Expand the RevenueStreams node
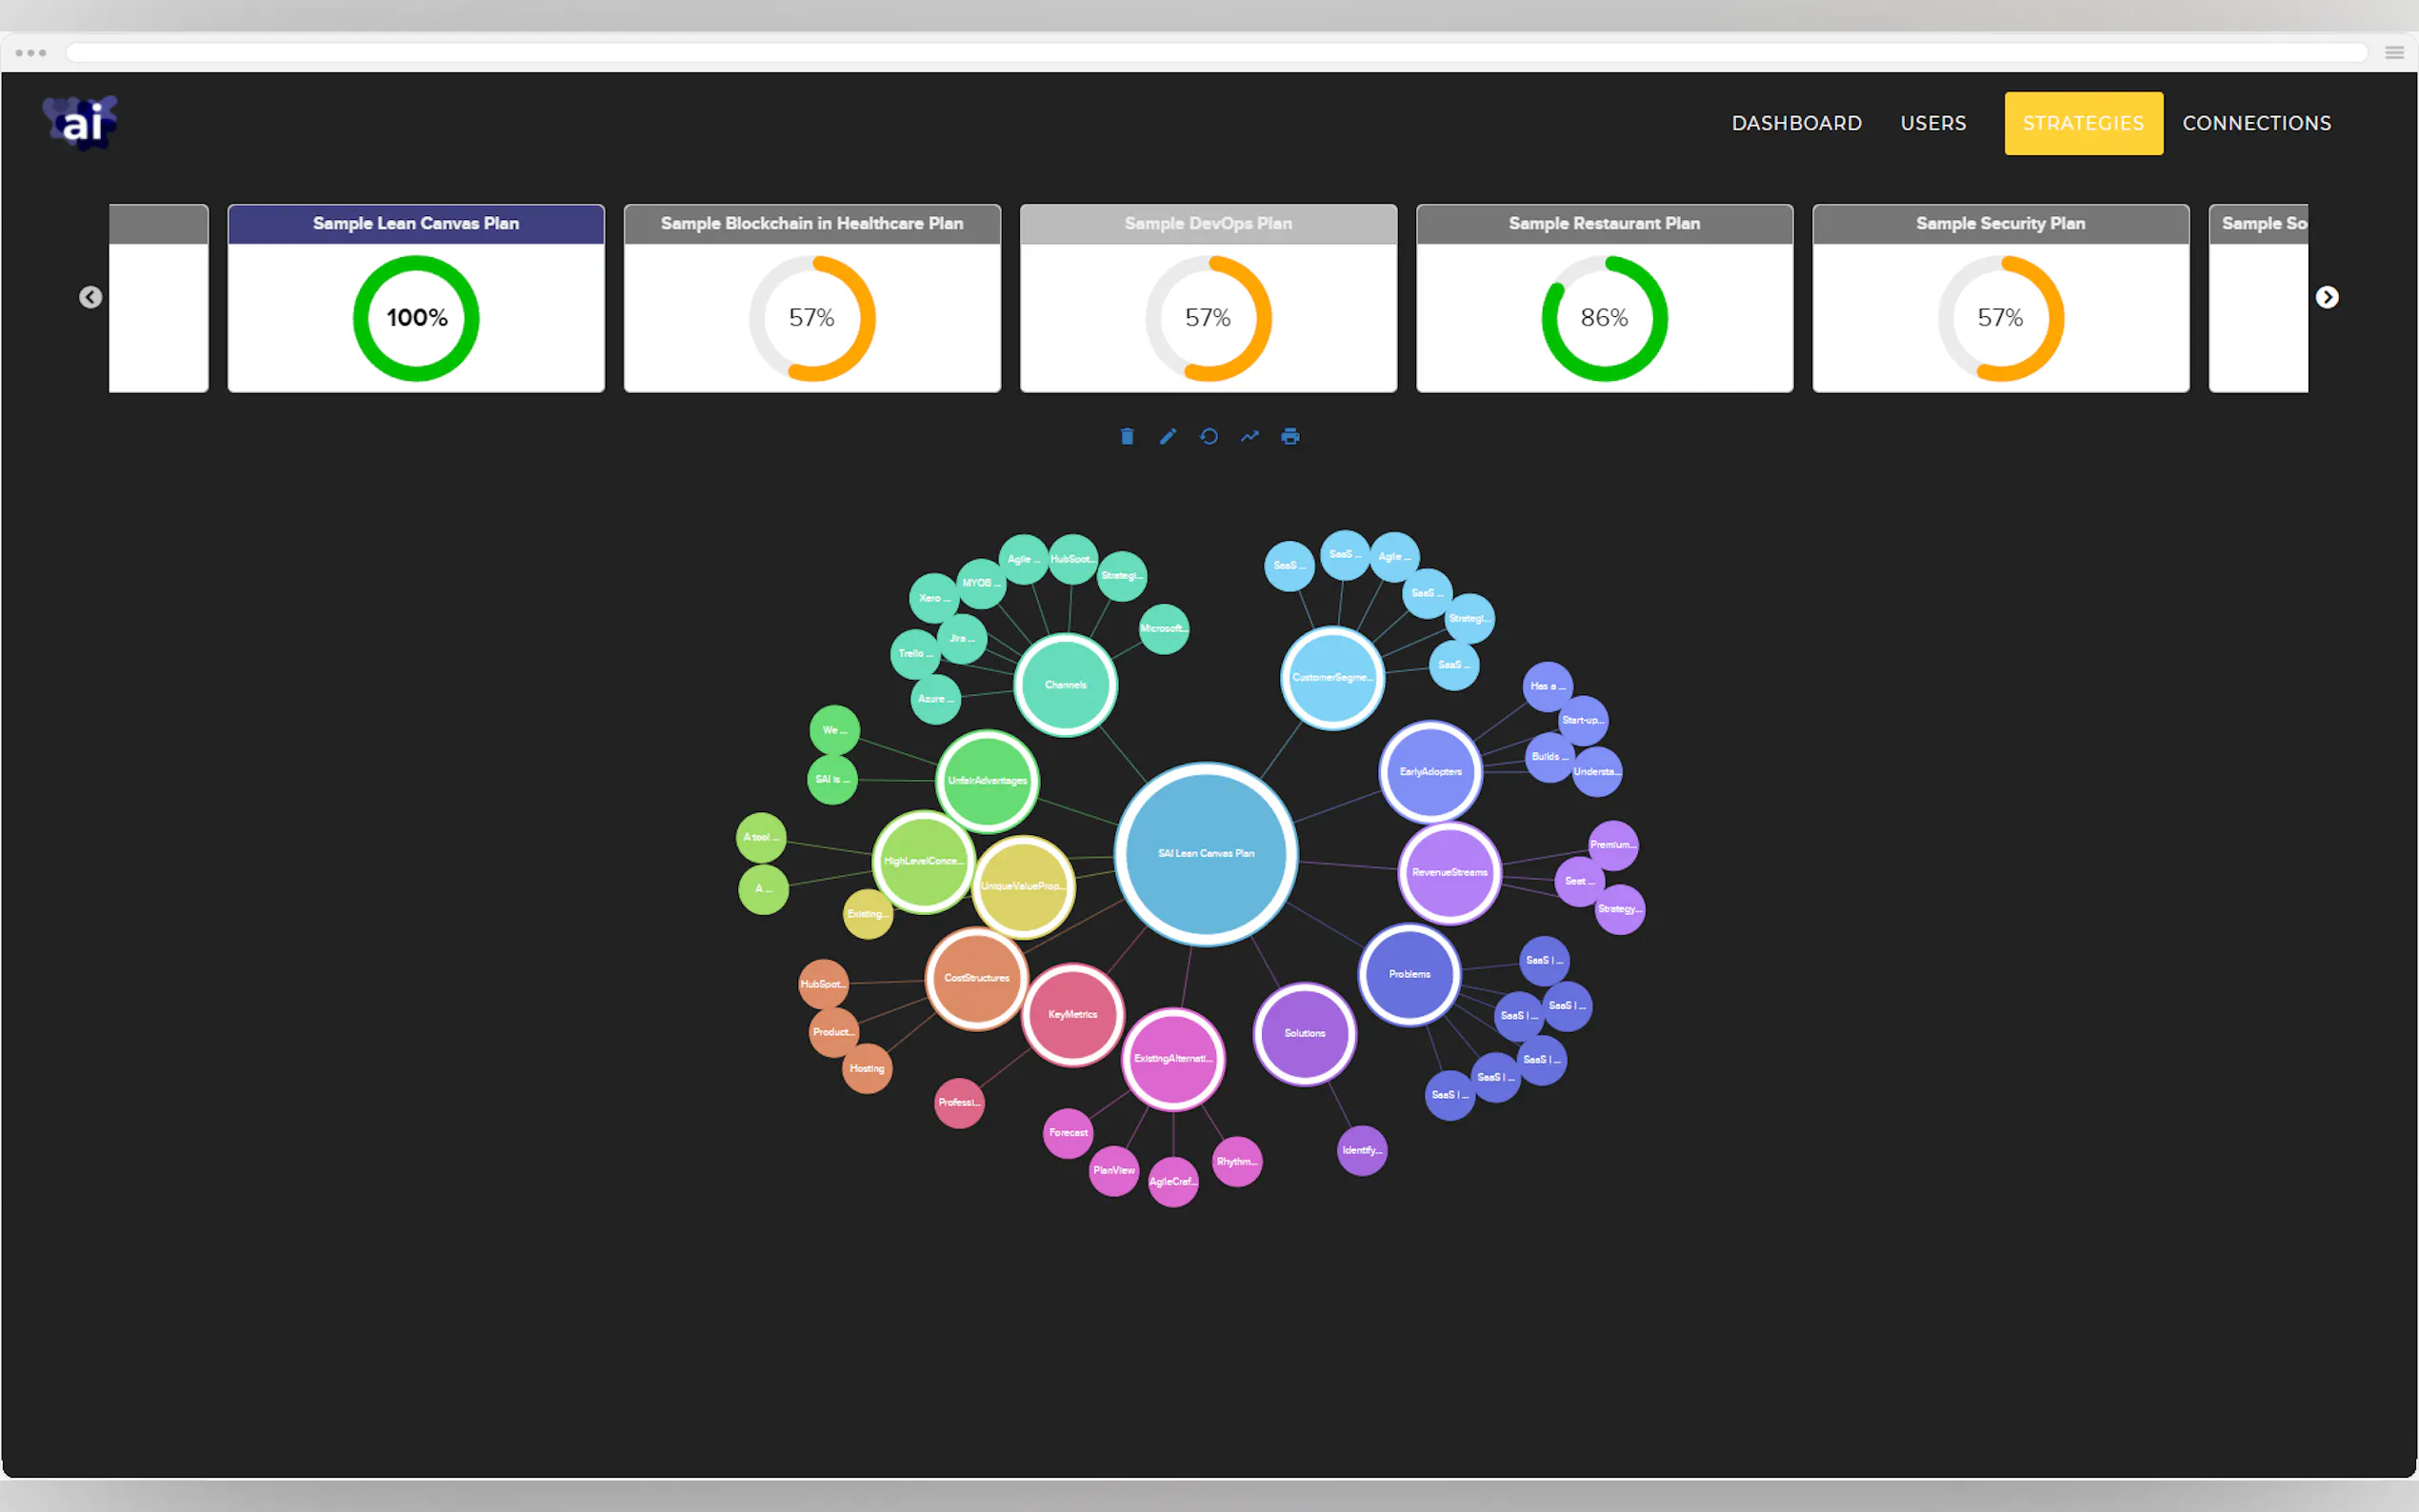Image resolution: width=2419 pixels, height=1512 pixels. pyautogui.click(x=1449, y=872)
